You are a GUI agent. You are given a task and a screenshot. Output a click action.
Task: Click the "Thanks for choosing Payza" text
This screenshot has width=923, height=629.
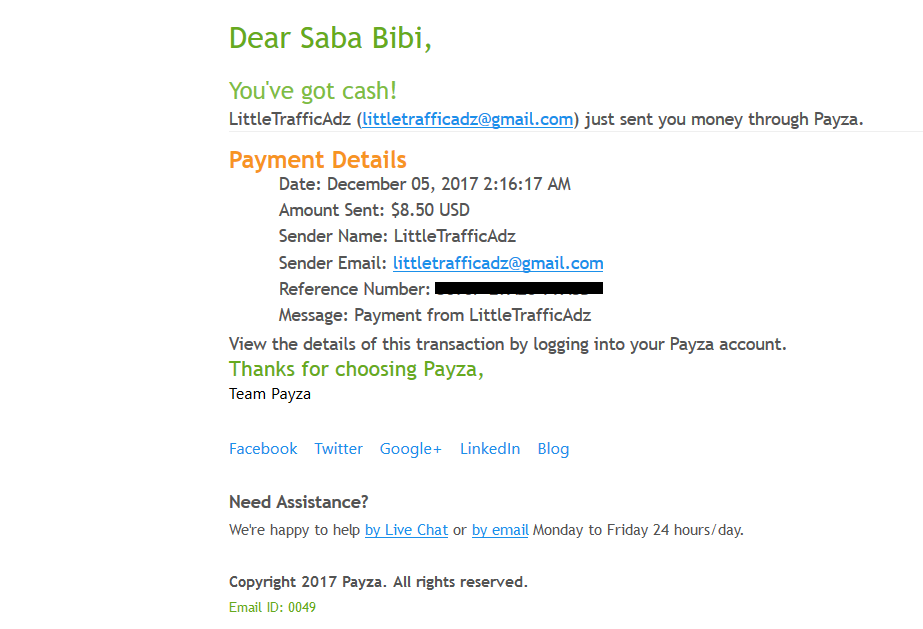pyautogui.click(x=356, y=369)
